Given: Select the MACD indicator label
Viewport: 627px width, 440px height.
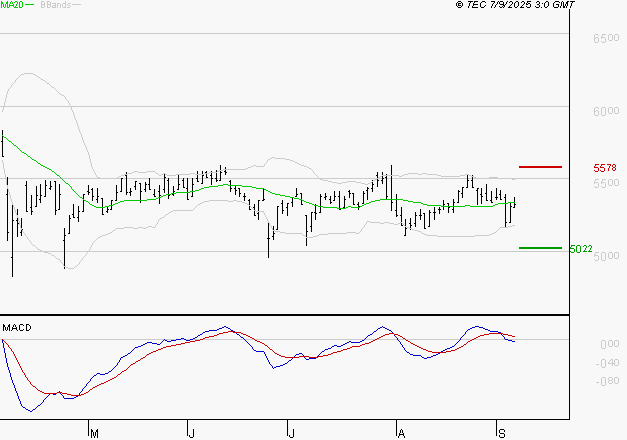Looking at the screenshot, I should pyautogui.click(x=17, y=327).
